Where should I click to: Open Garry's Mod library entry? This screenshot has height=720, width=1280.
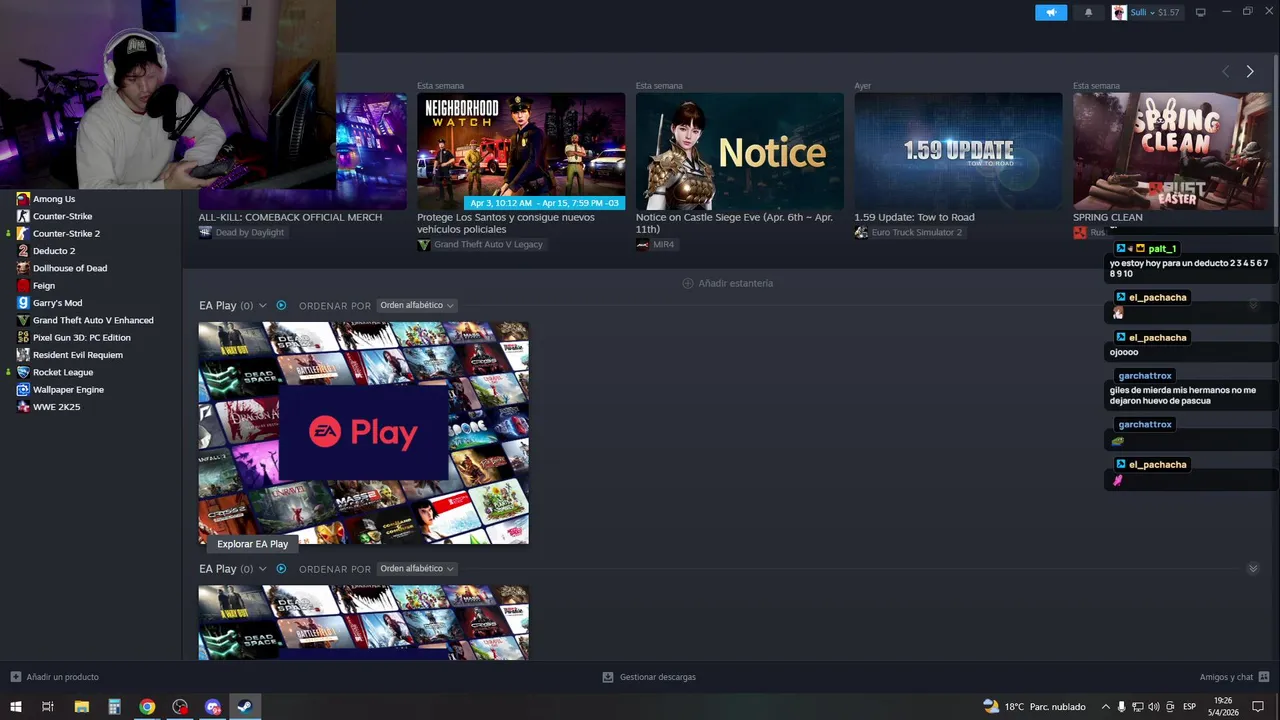pyautogui.click(x=57, y=303)
